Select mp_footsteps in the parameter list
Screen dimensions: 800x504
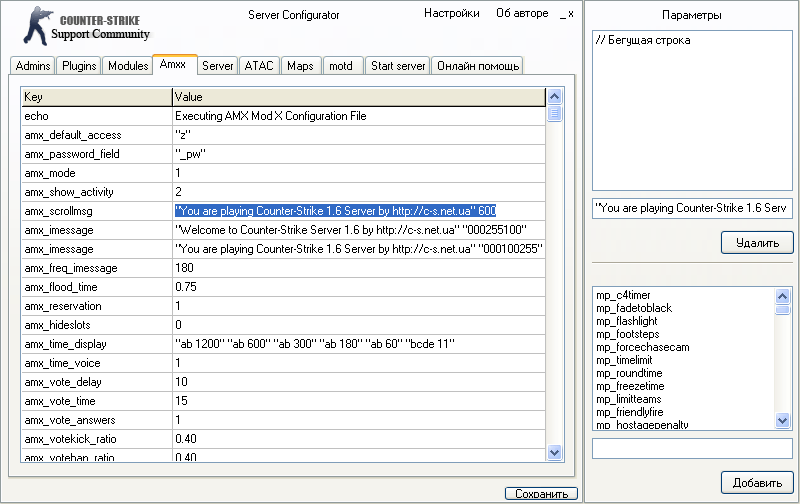(x=628, y=334)
